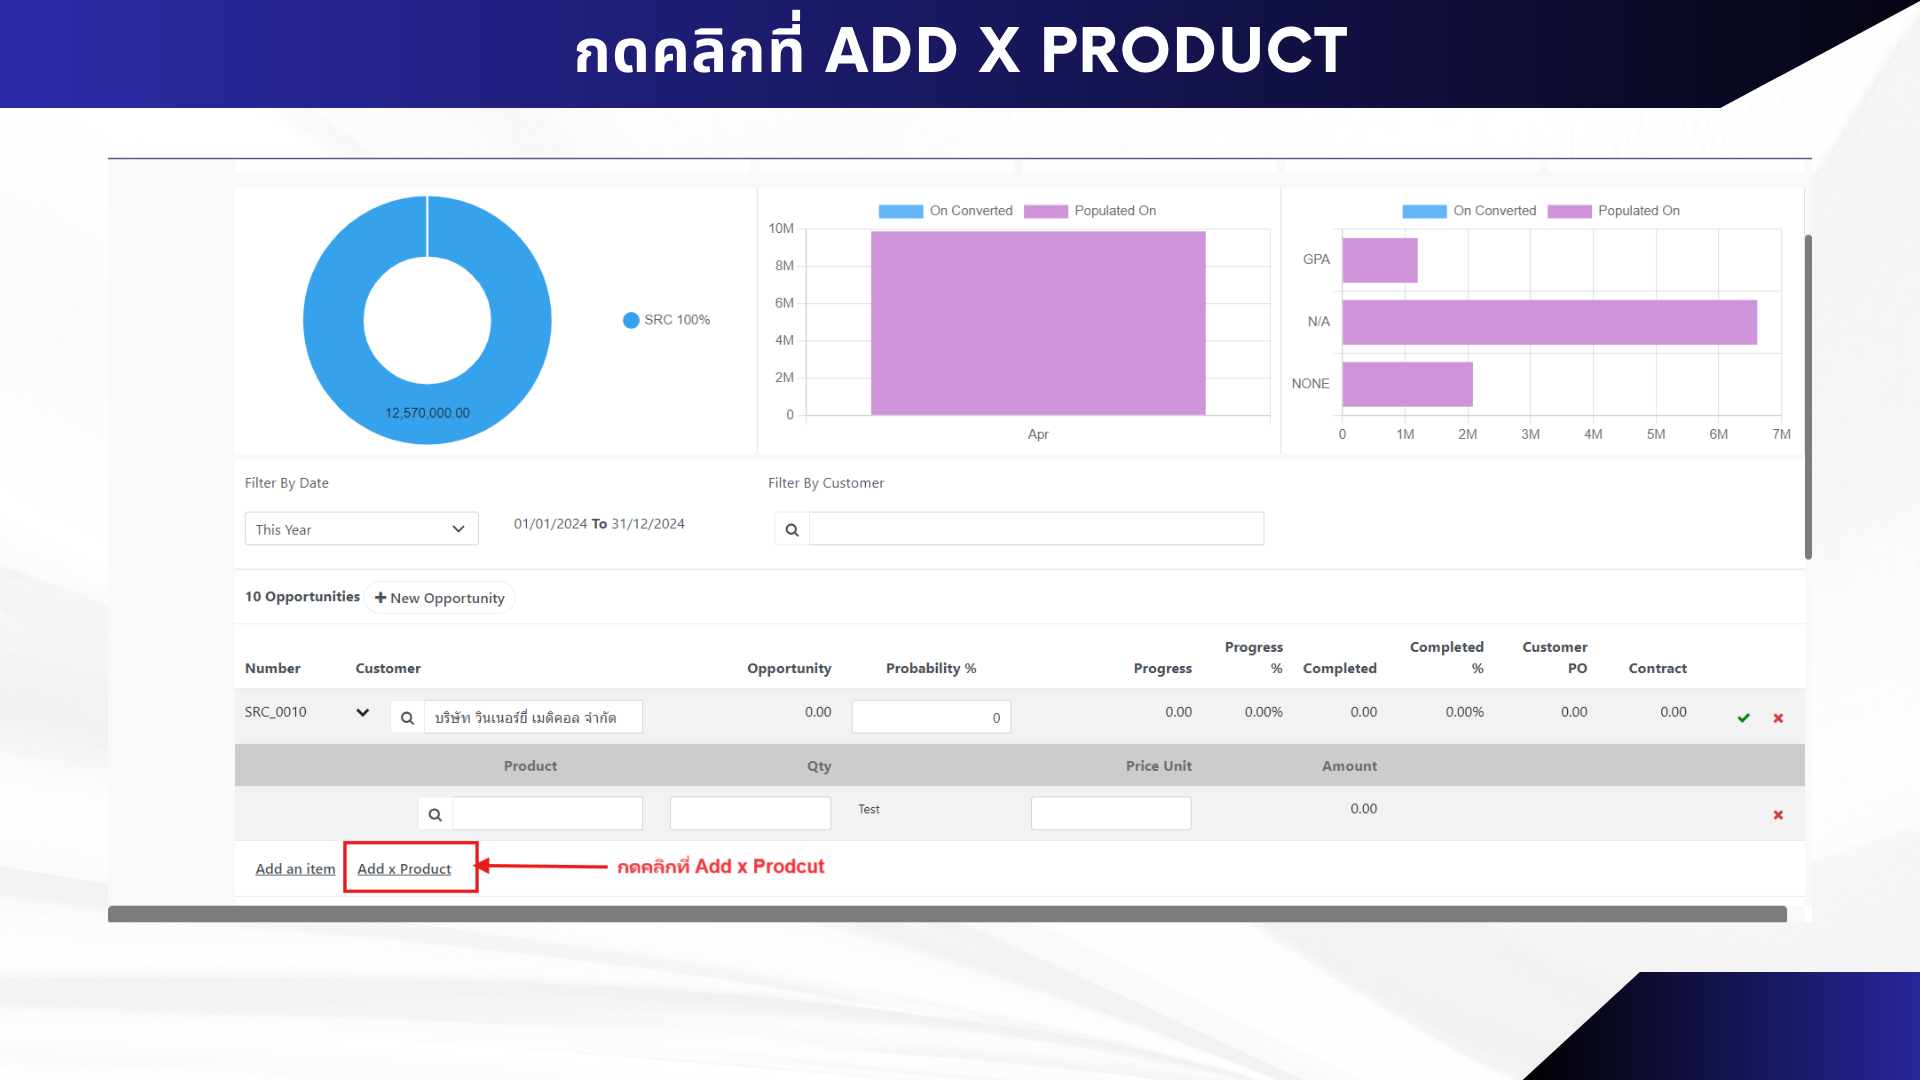Click the green checkmark save icon
Image resolution: width=1920 pixels, height=1080 pixels.
(1743, 718)
